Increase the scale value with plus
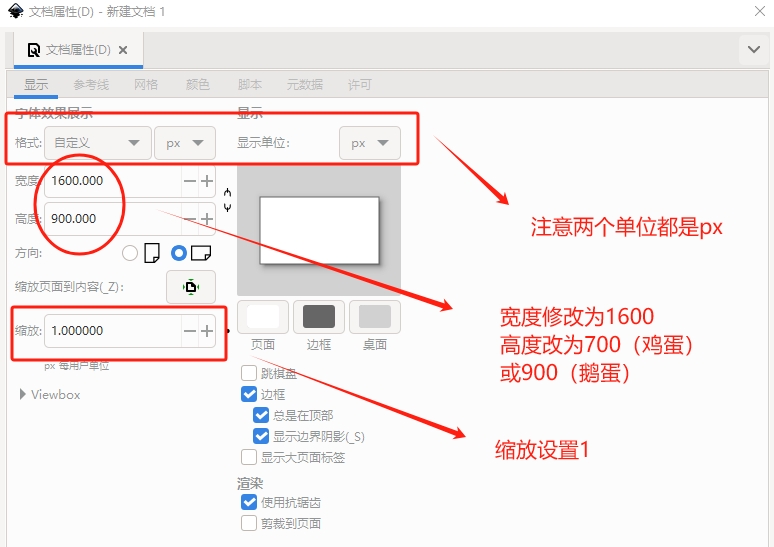Viewport: 774px width, 547px height. [x=207, y=331]
